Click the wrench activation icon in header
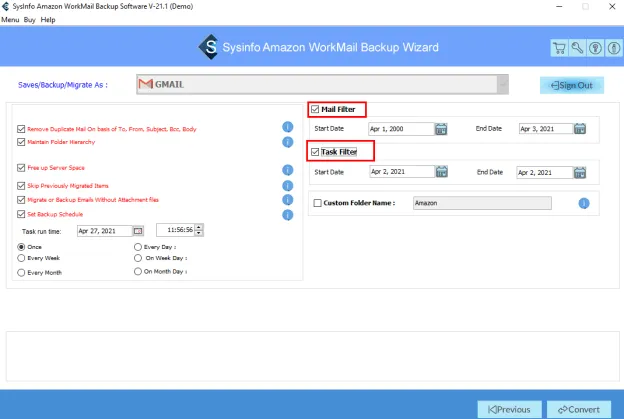Screen dimensions: 624x419 pos(577,48)
